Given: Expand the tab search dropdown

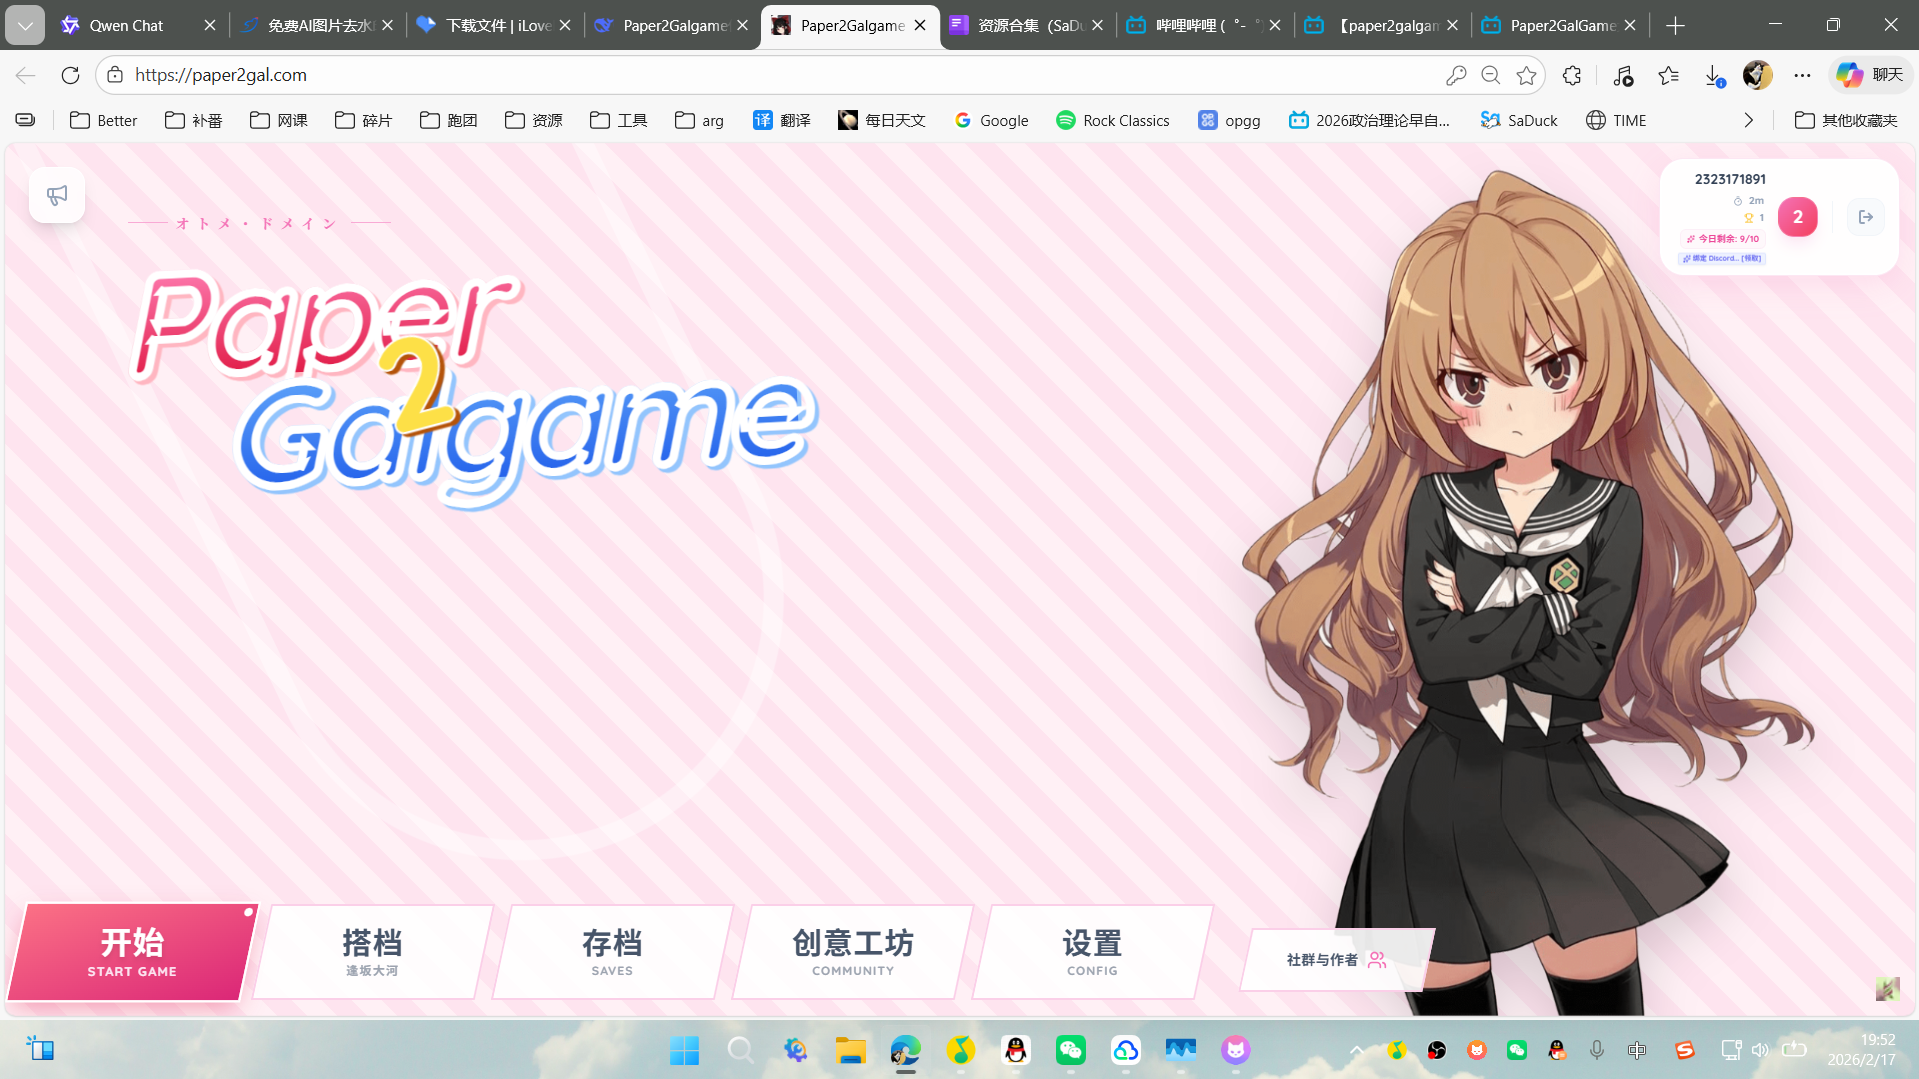Looking at the screenshot, I should [x=25, y=25].
